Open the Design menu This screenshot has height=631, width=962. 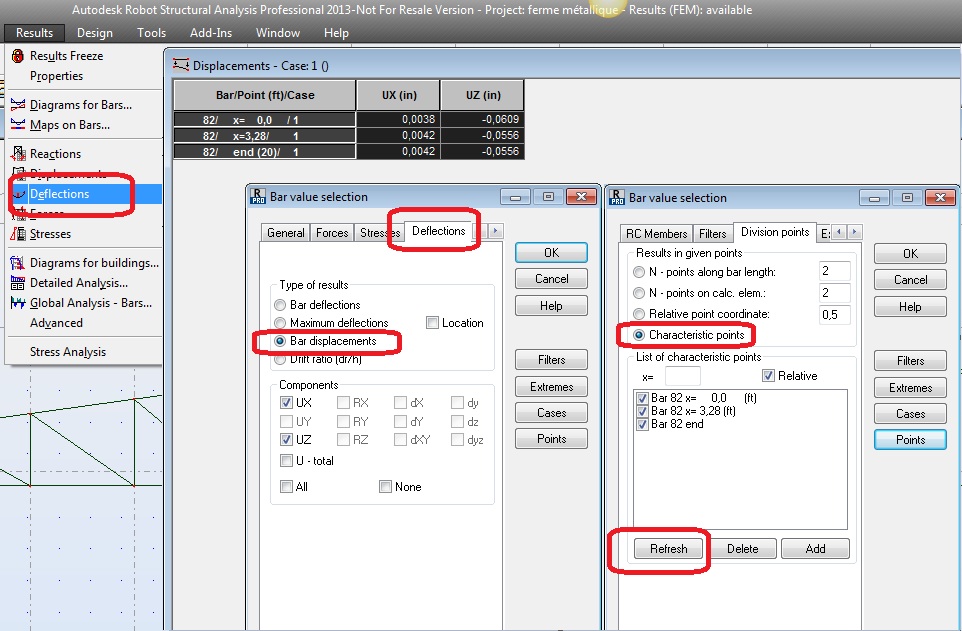click(94, 33)
